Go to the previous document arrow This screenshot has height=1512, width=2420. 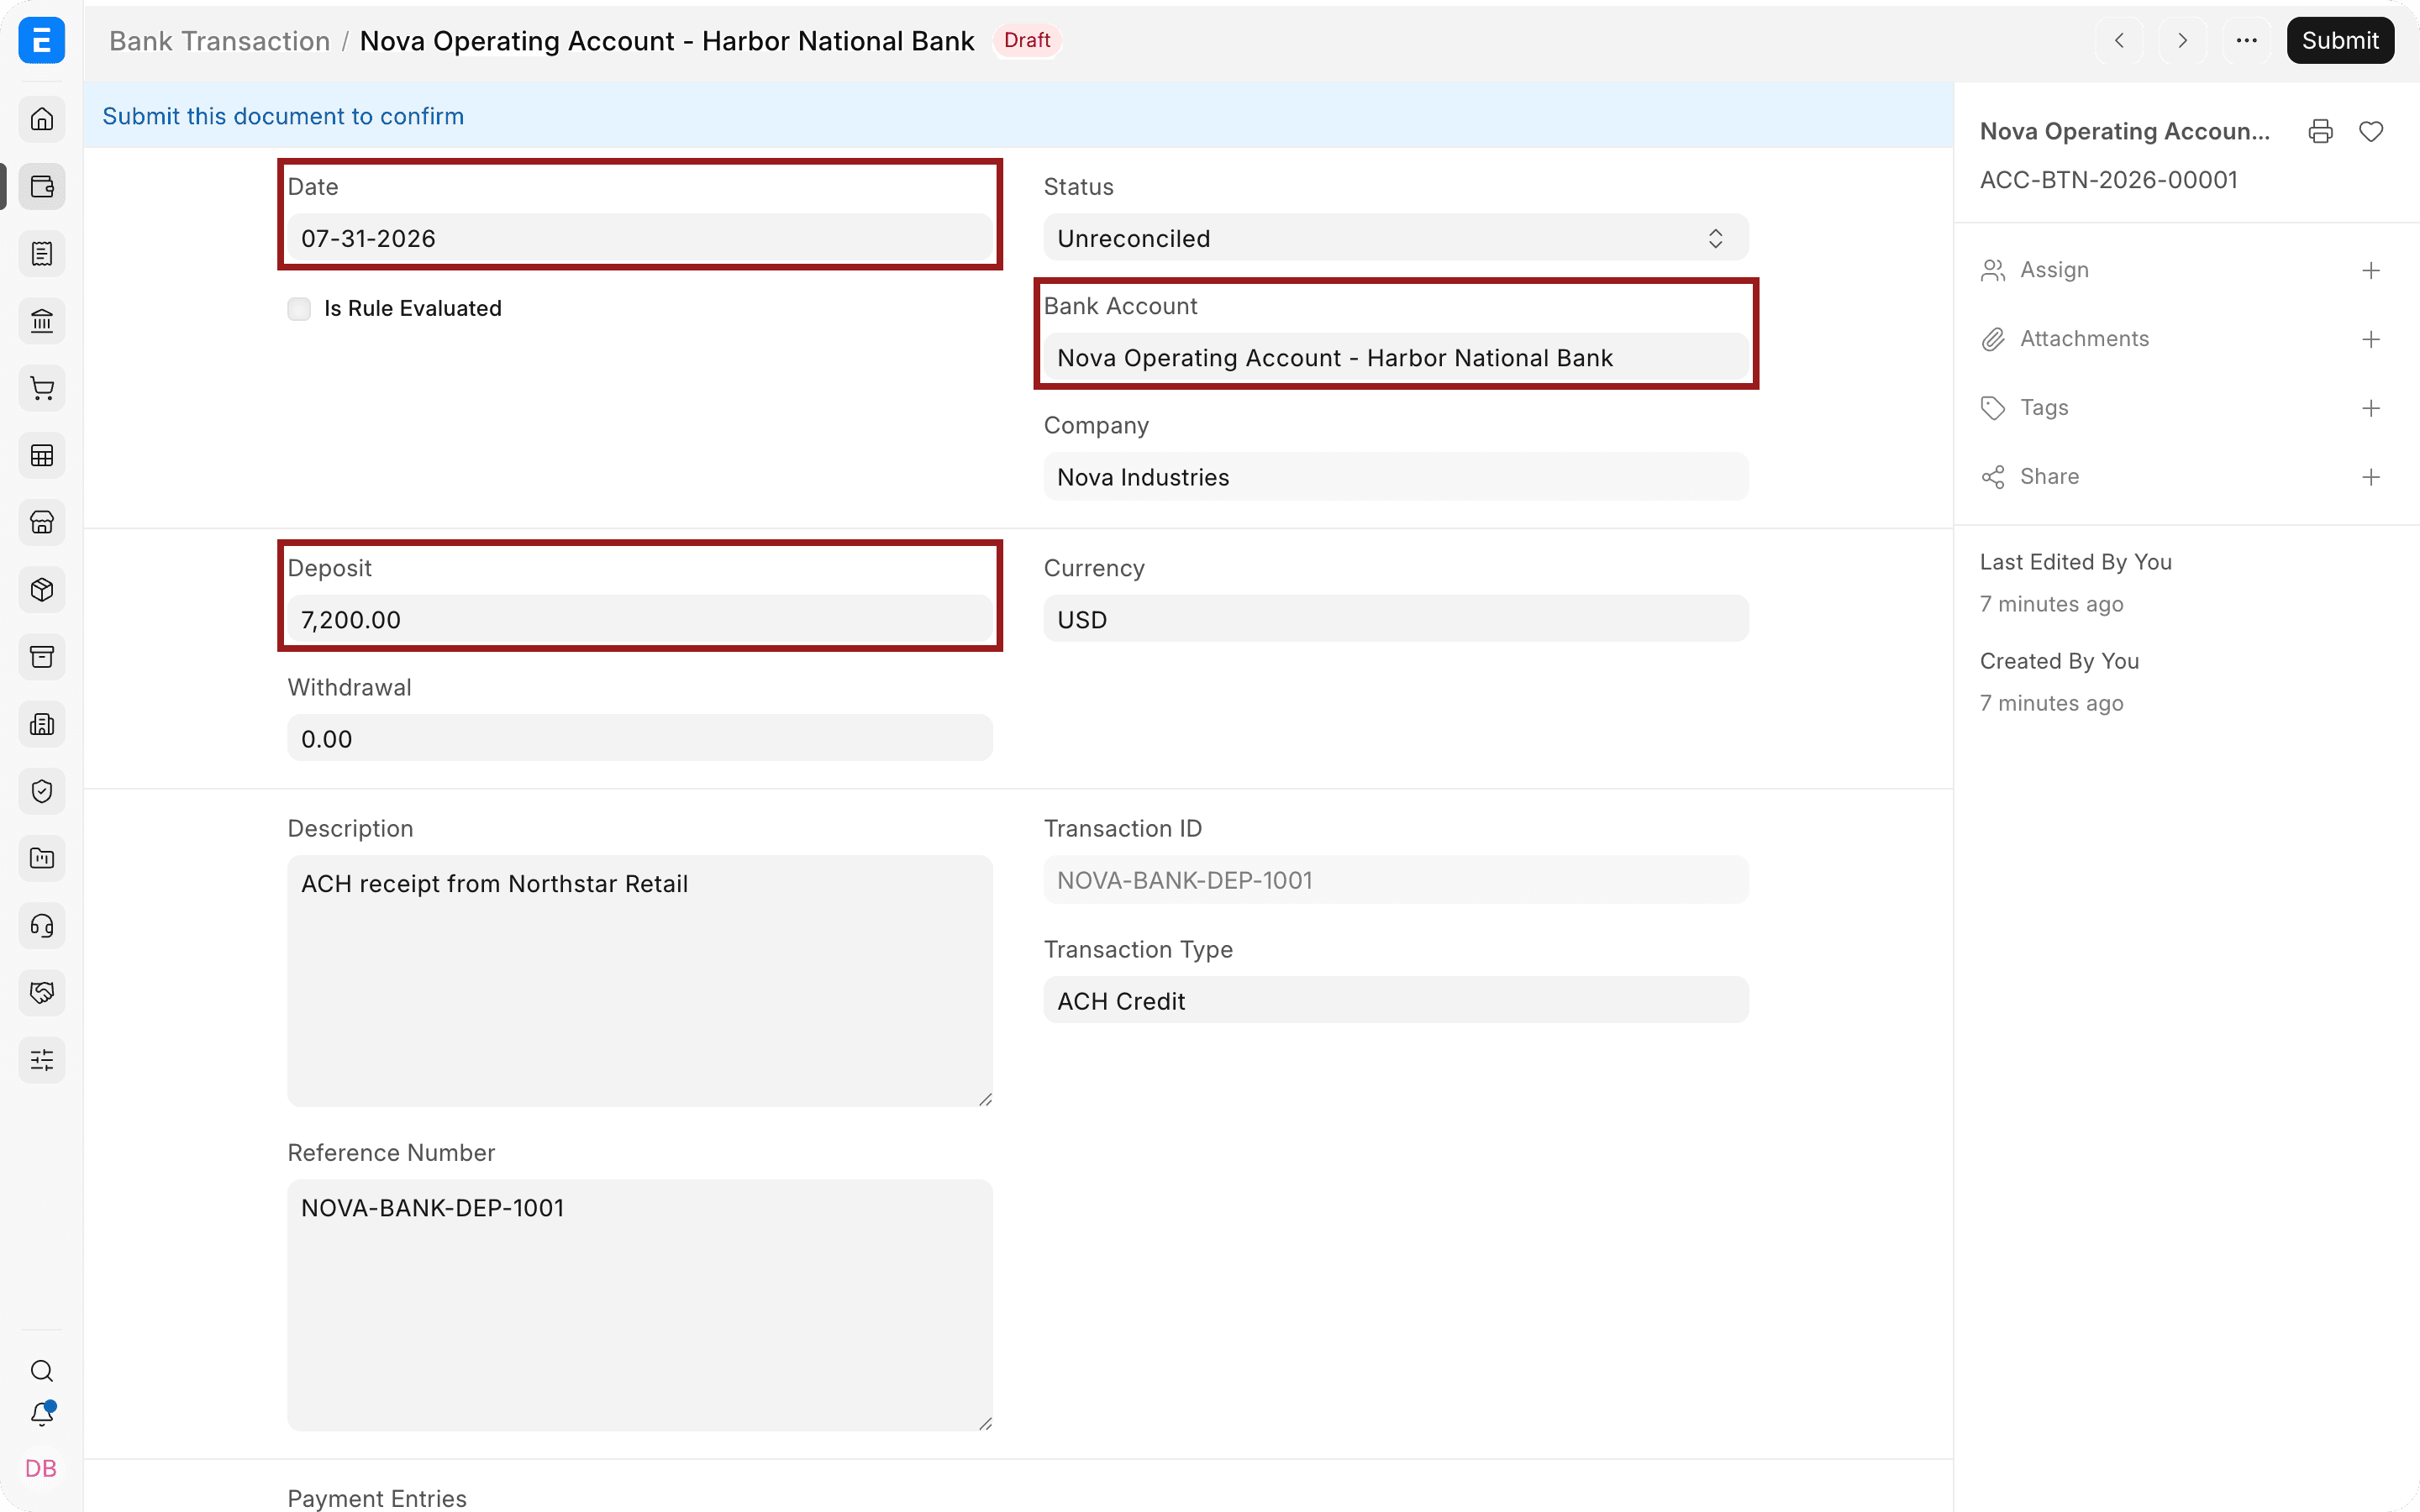point(2119,40)
